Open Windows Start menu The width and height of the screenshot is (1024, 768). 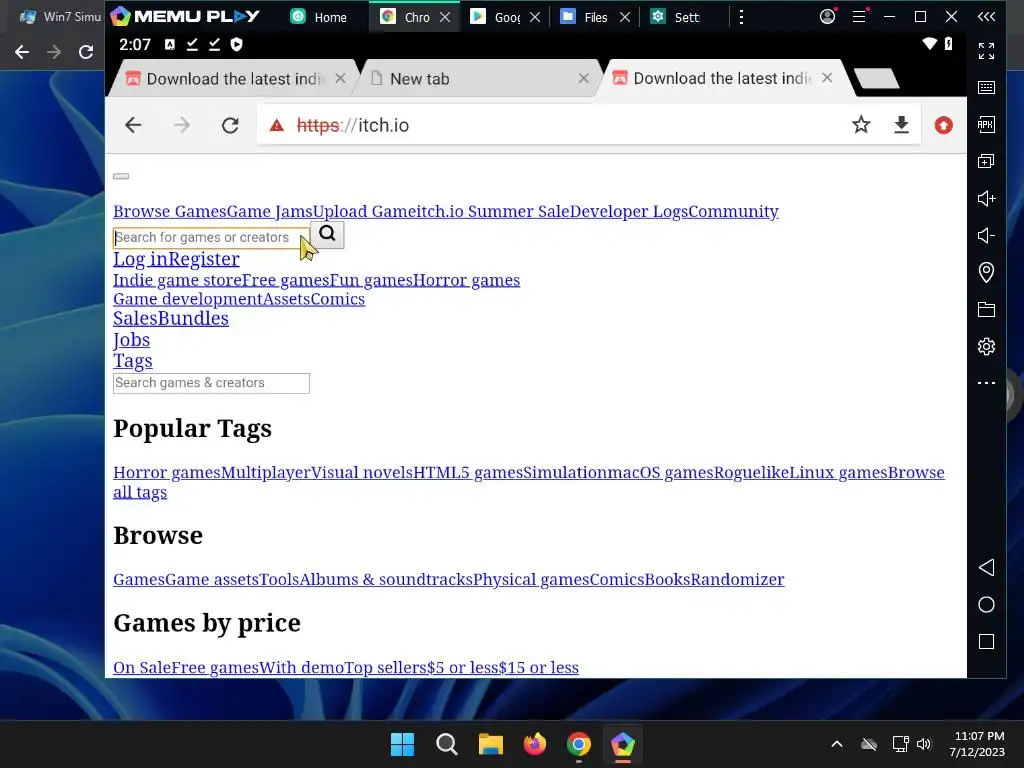(402, 744)
